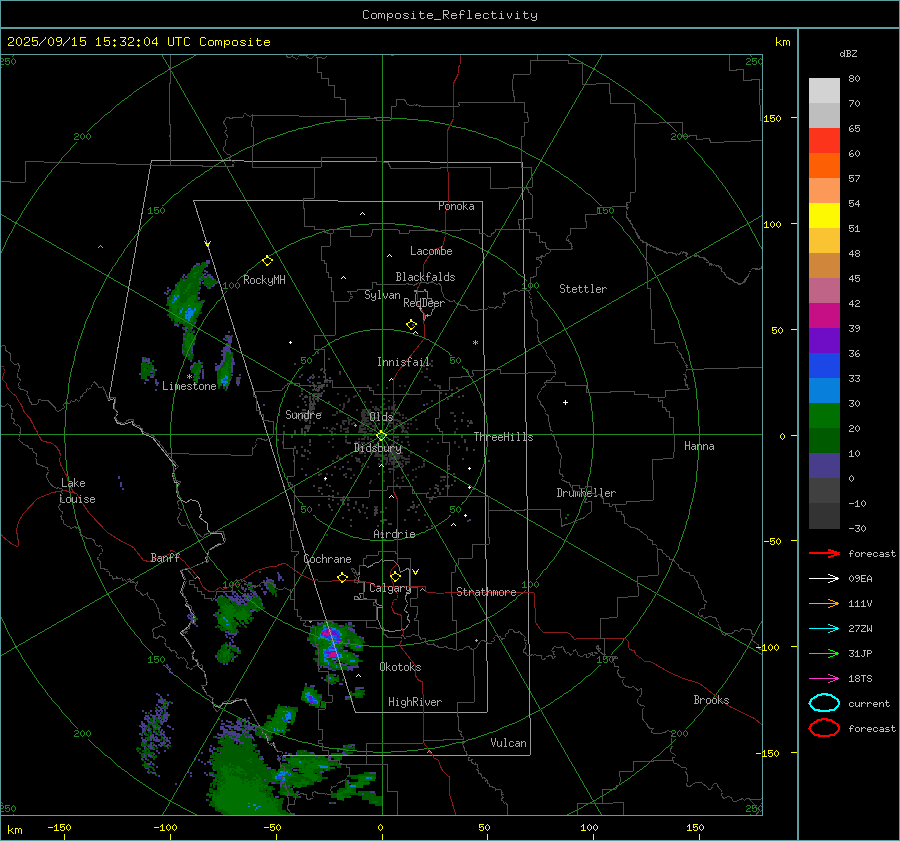Viewport: 900px width, 841px height.
Task: Click the yellow diamond marker under Cochrane
Action: tap(343, 578)
